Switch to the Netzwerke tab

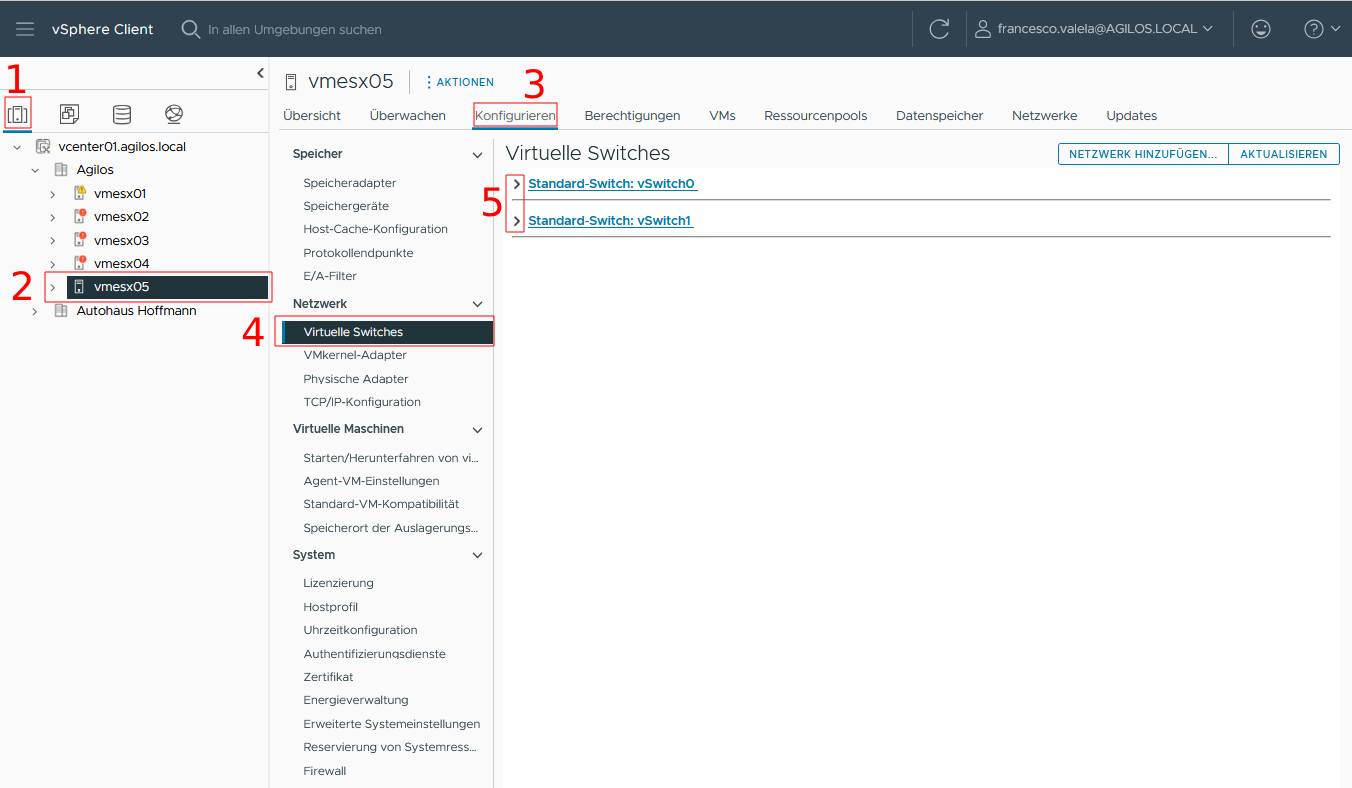tap(1044, 115)
